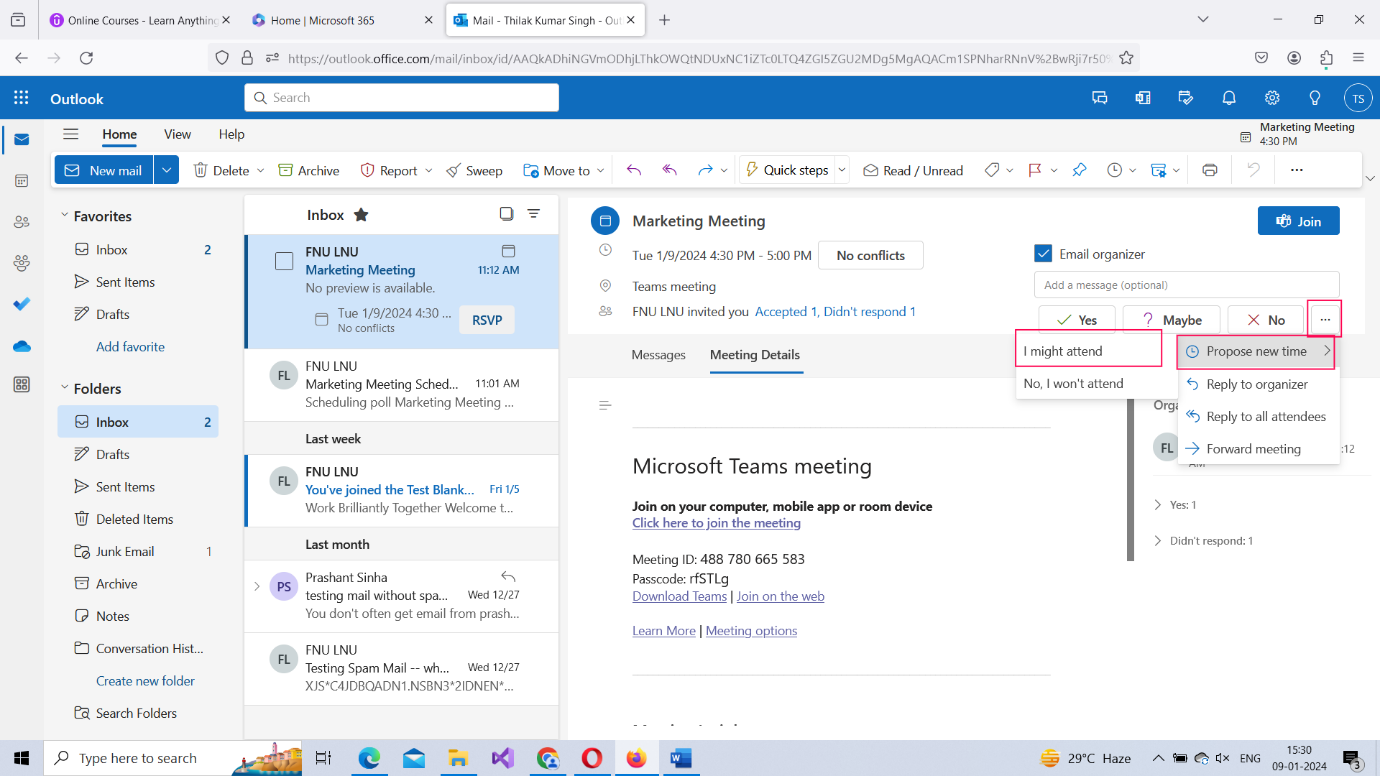This screenshot has width=1380, height=776.
Task: Click the Select messages icon beside Inbox
Action: tap(506, 214)
